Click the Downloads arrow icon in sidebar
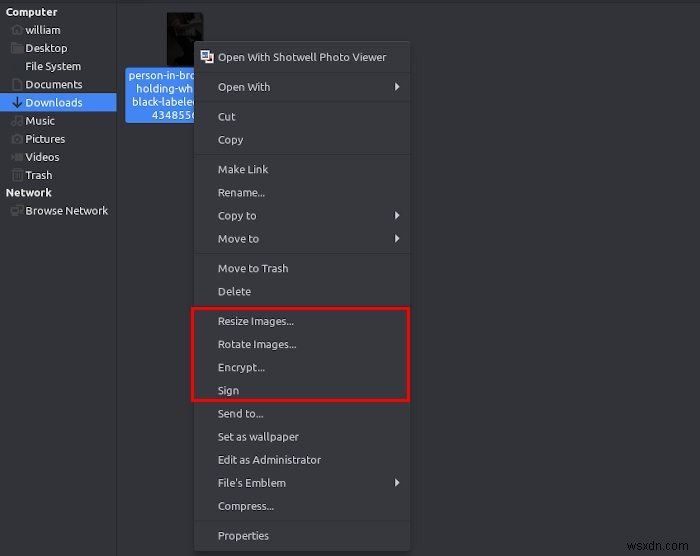Image resolution: width=700 pixels, height=556 pixels. [x=17, y=102]
